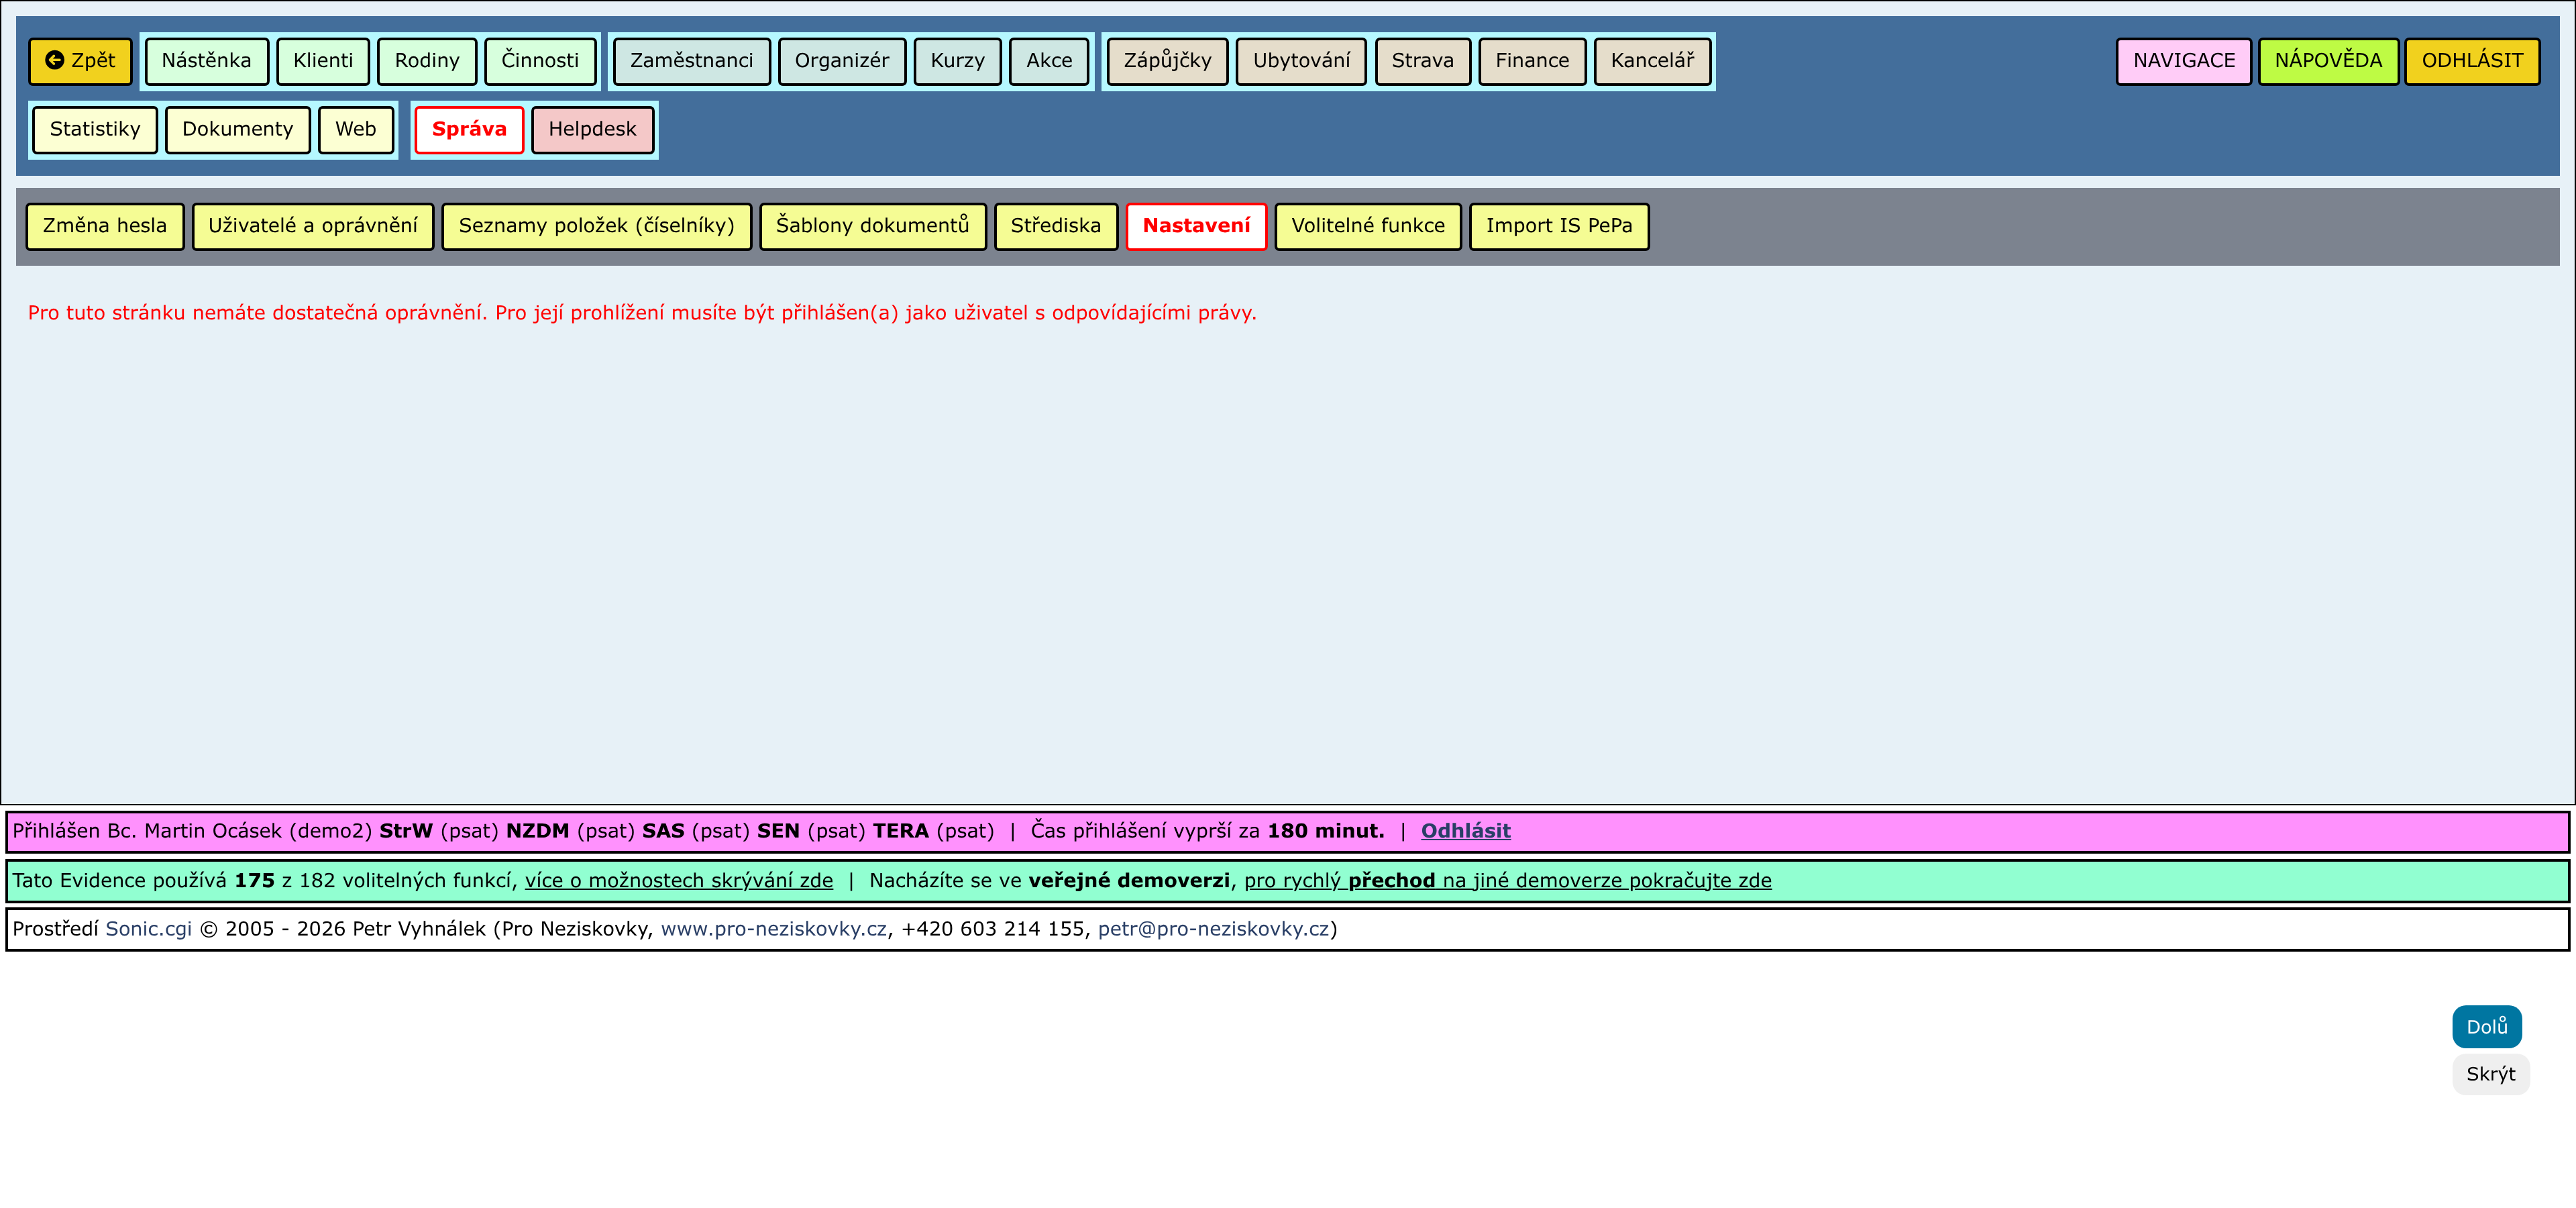Click Skrýt to hide floating buttons
The width and height of the screenshot is (2576, 1208).
[x=2489, y=1074]
